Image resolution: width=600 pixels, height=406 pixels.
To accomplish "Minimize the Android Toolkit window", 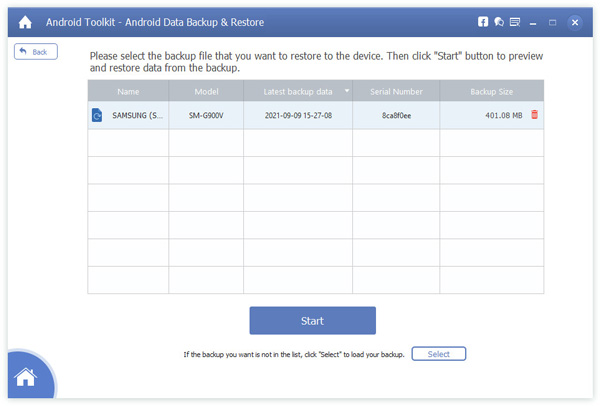I will coord(533,23).
